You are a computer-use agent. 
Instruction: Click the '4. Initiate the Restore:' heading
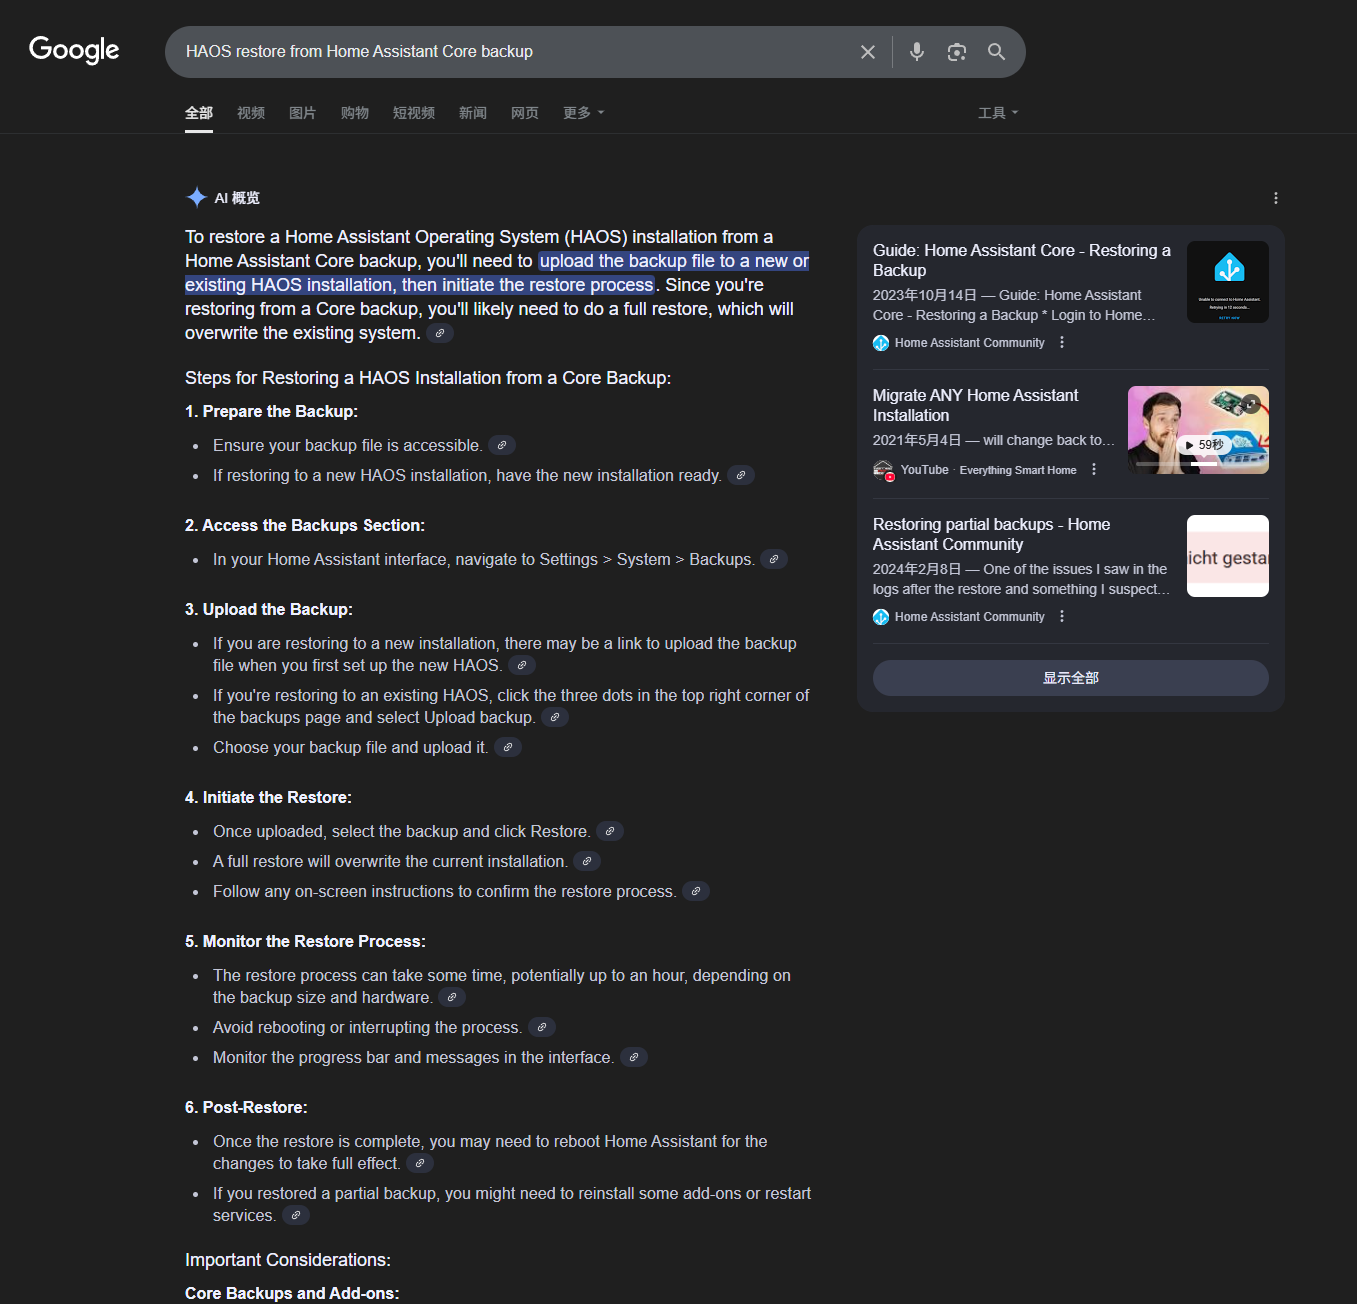(x=268, y=797)
